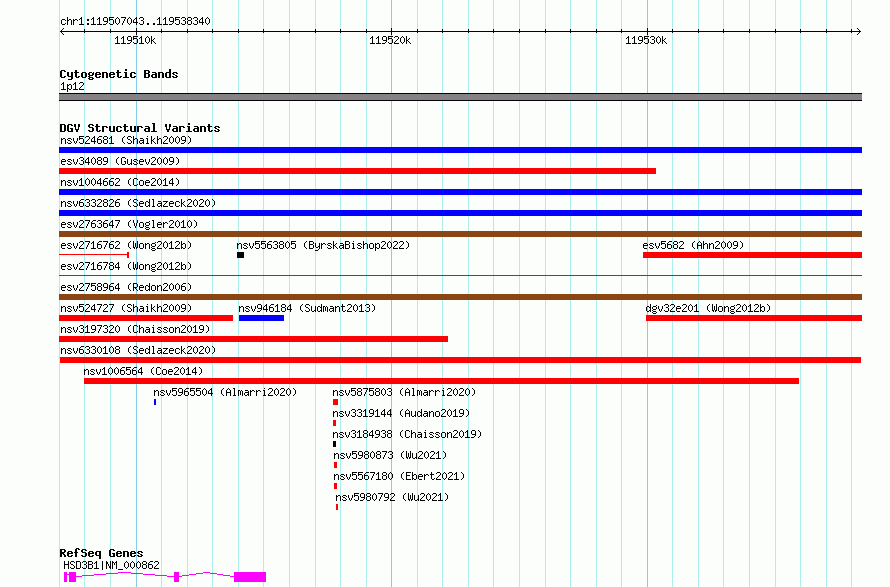Click the large magenta HSD3B1 exon block

(250, 577)
